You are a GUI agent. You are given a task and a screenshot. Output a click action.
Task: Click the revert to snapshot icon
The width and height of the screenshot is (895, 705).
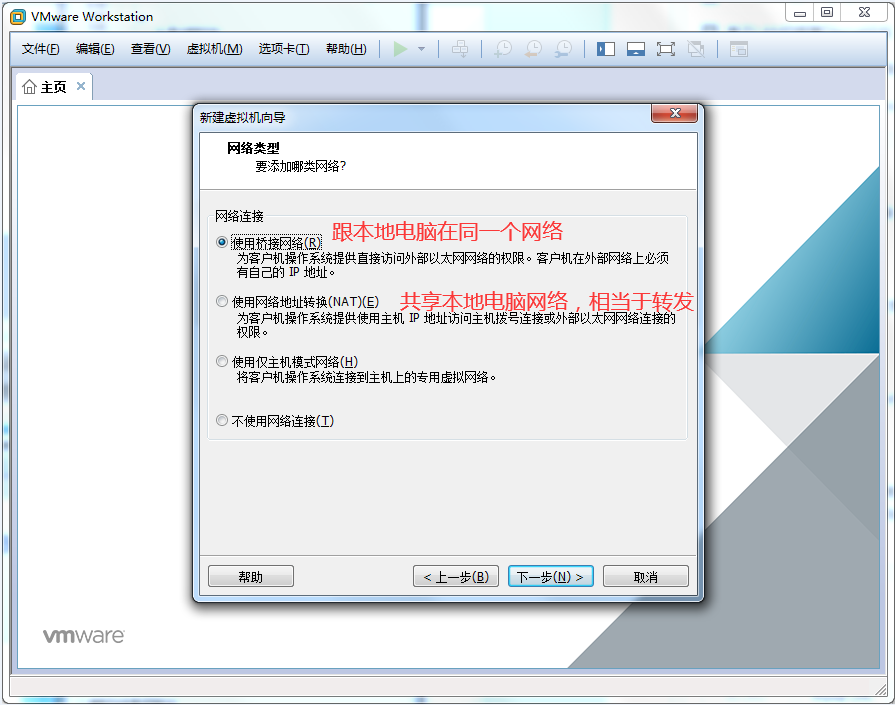533,49
